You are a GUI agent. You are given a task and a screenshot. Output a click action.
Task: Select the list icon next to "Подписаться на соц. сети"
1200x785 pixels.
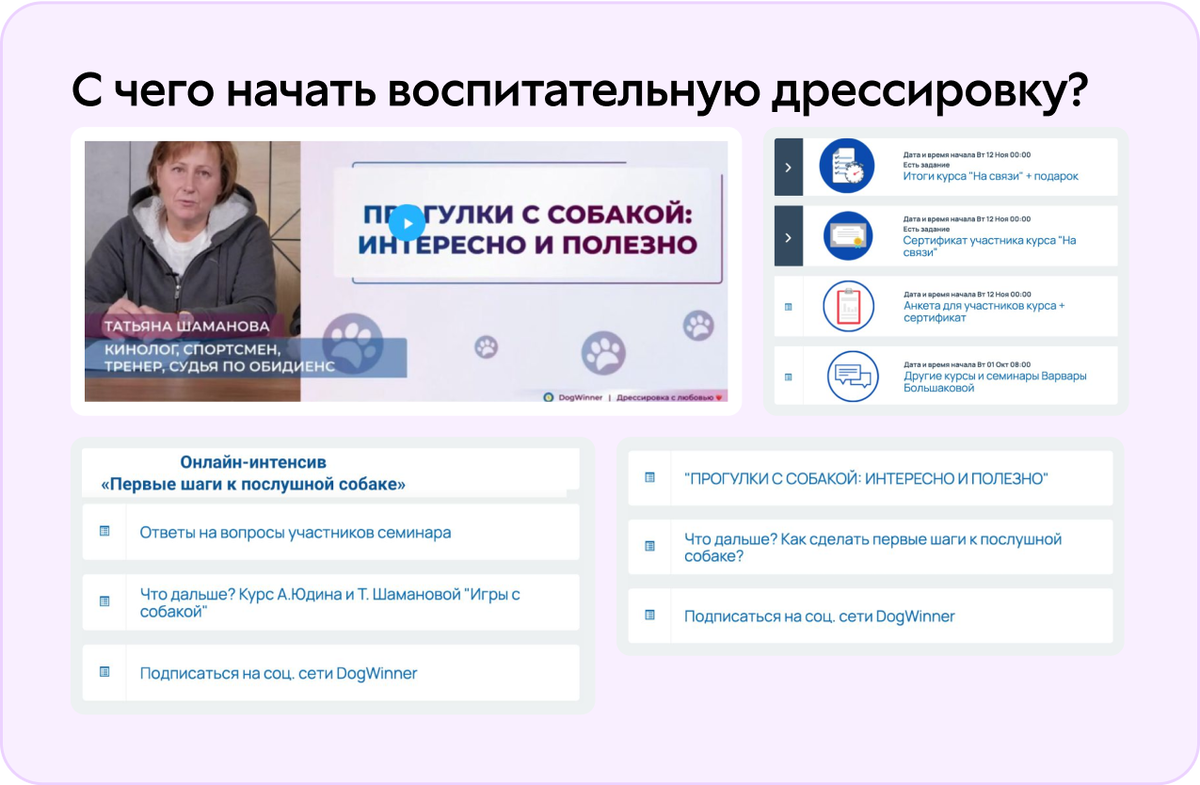[x=103, y=673]
